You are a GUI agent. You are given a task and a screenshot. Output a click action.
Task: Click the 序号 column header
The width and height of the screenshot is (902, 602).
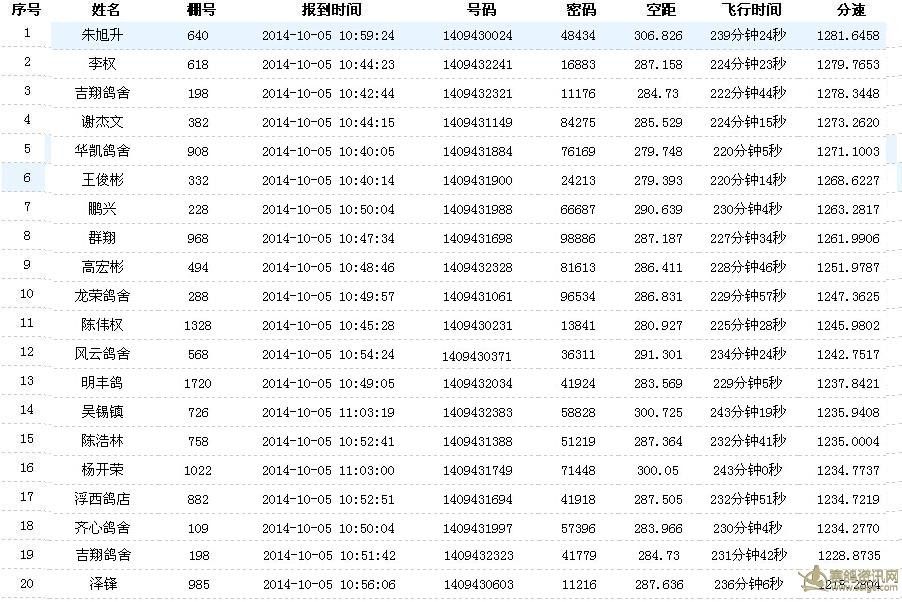(x=27, y=10)
